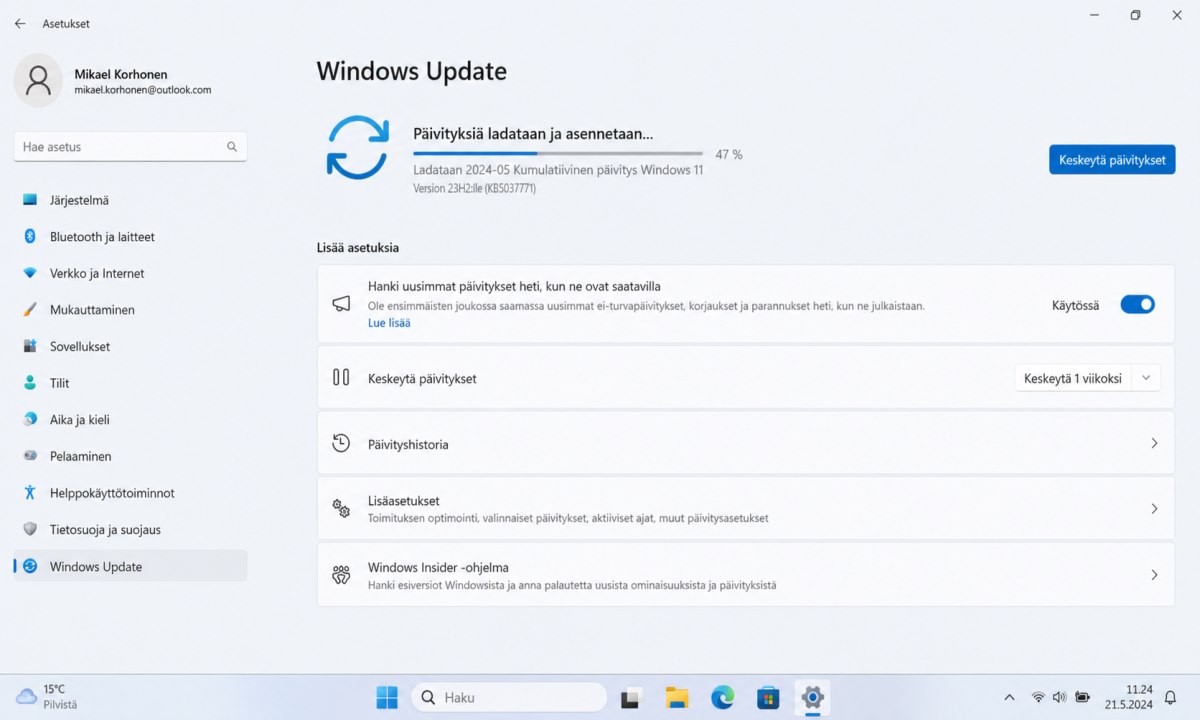Click the Päivityksiä ladataan ja asennetaan status
1200x720 pixels.
click(533, 133)
